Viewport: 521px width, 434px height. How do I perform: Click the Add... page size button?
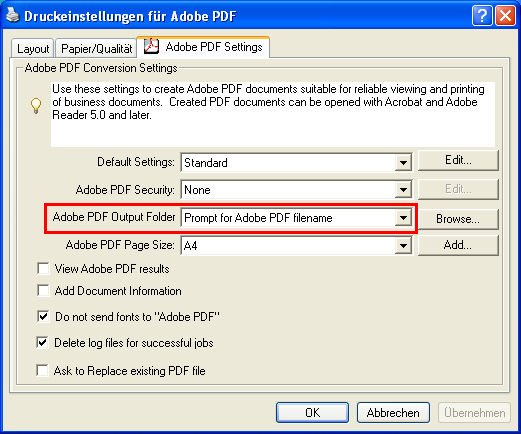[458, 245]
